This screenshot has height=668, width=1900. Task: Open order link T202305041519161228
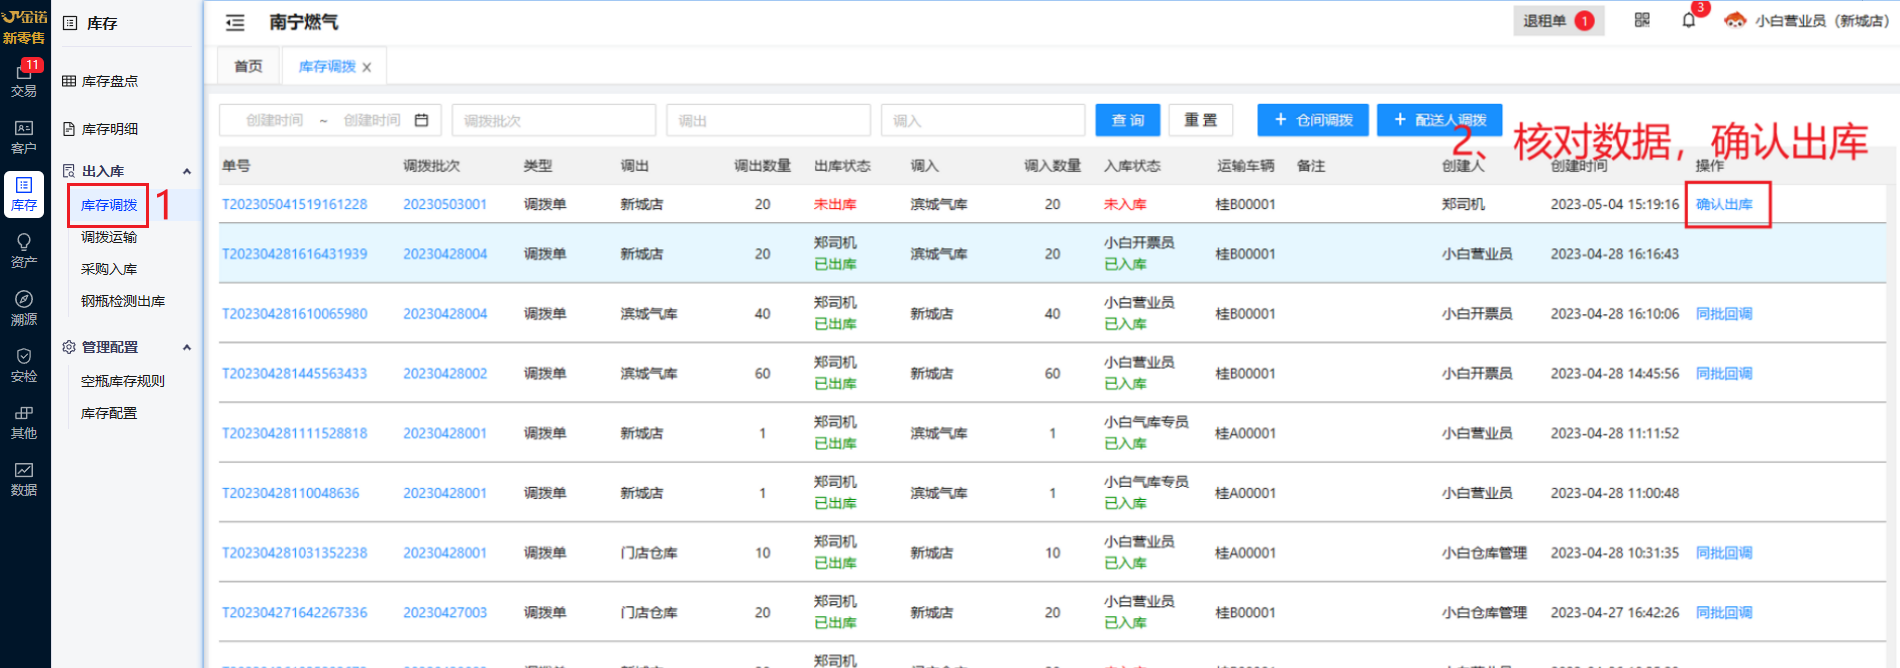click(x=294, y=204)
